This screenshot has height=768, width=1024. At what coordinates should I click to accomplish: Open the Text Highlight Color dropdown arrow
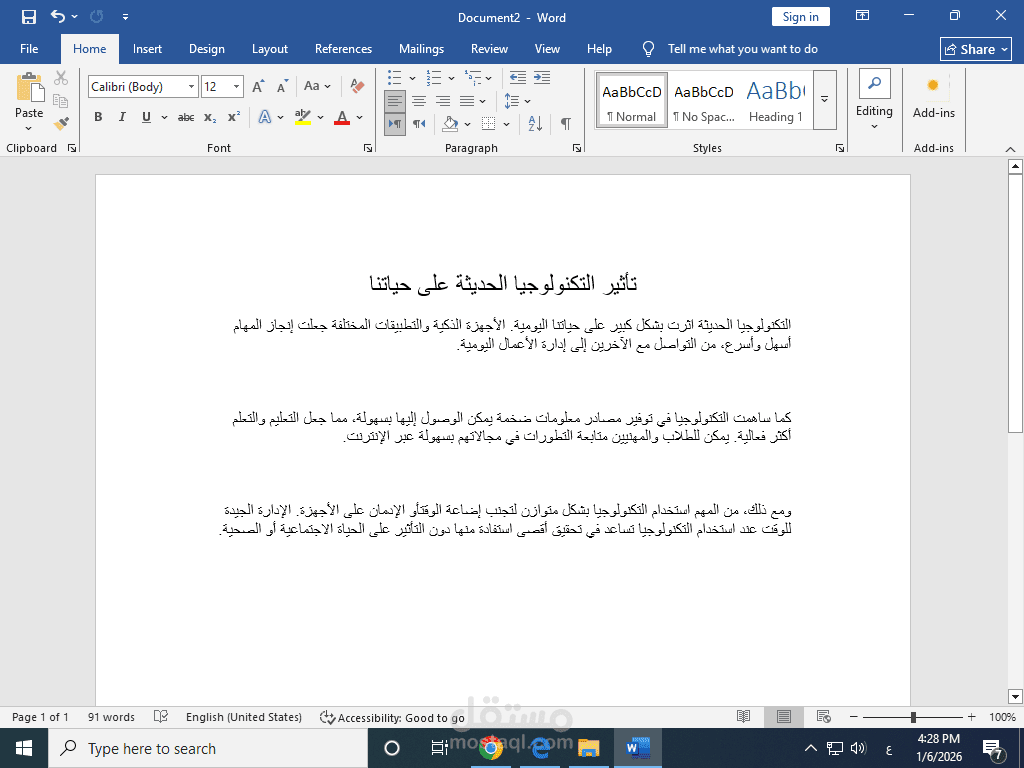coord(320,117)
